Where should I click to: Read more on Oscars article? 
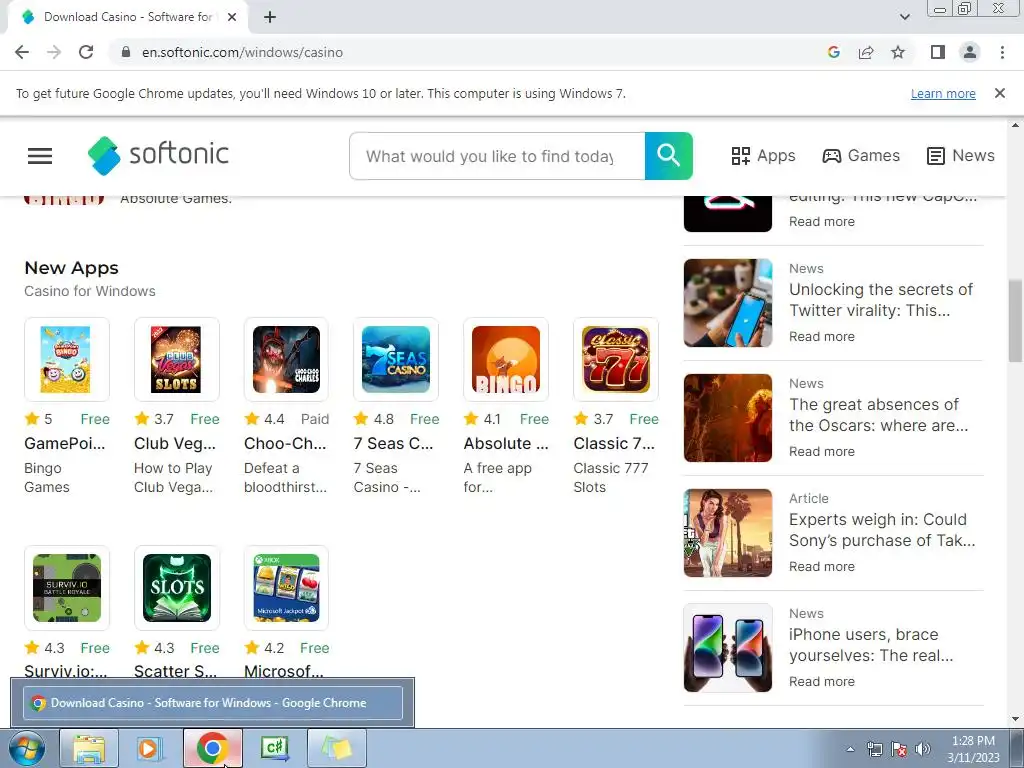[x=822, y=451]
